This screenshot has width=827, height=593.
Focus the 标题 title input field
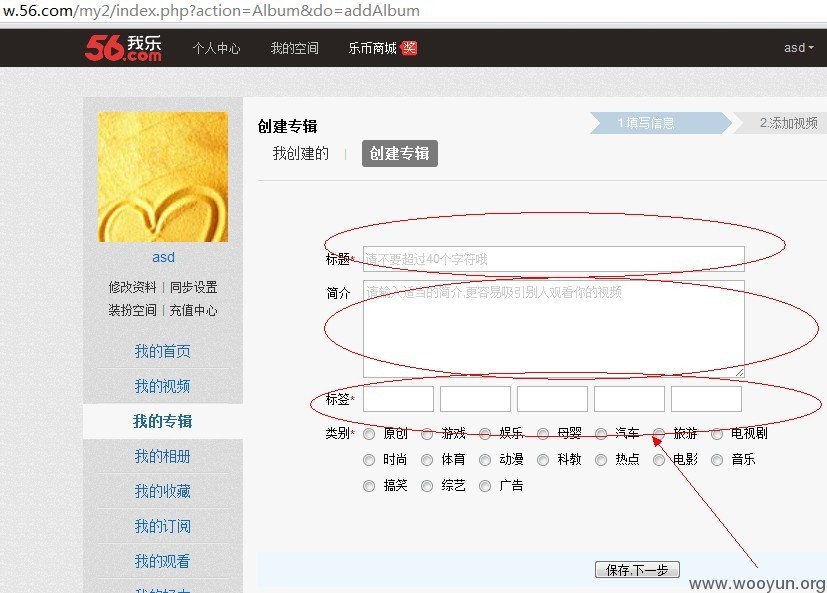pos(554,259)
